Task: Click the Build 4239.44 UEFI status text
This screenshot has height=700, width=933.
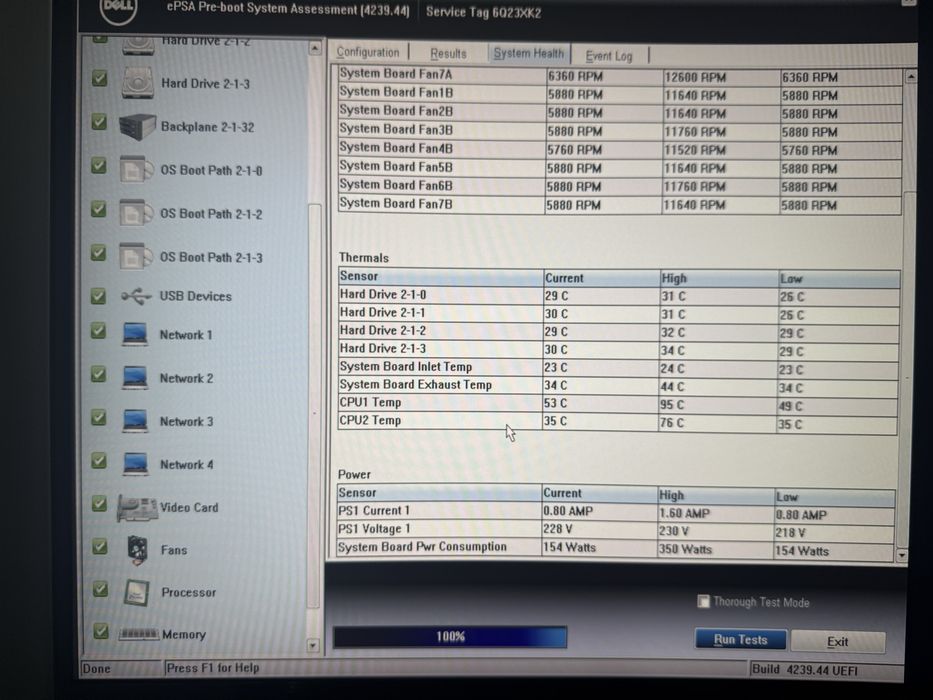Action: click(x=805, y=670)
